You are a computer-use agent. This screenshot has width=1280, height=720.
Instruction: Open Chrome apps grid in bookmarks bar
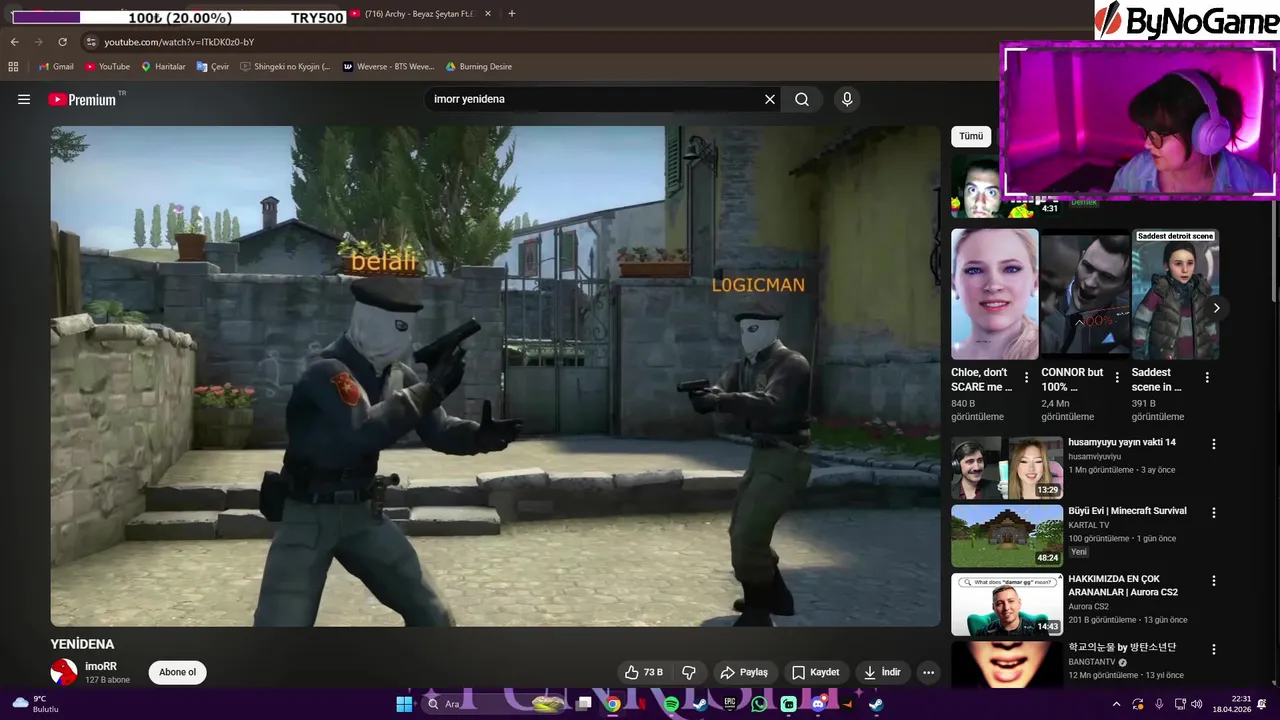click(x=13, y=66)
